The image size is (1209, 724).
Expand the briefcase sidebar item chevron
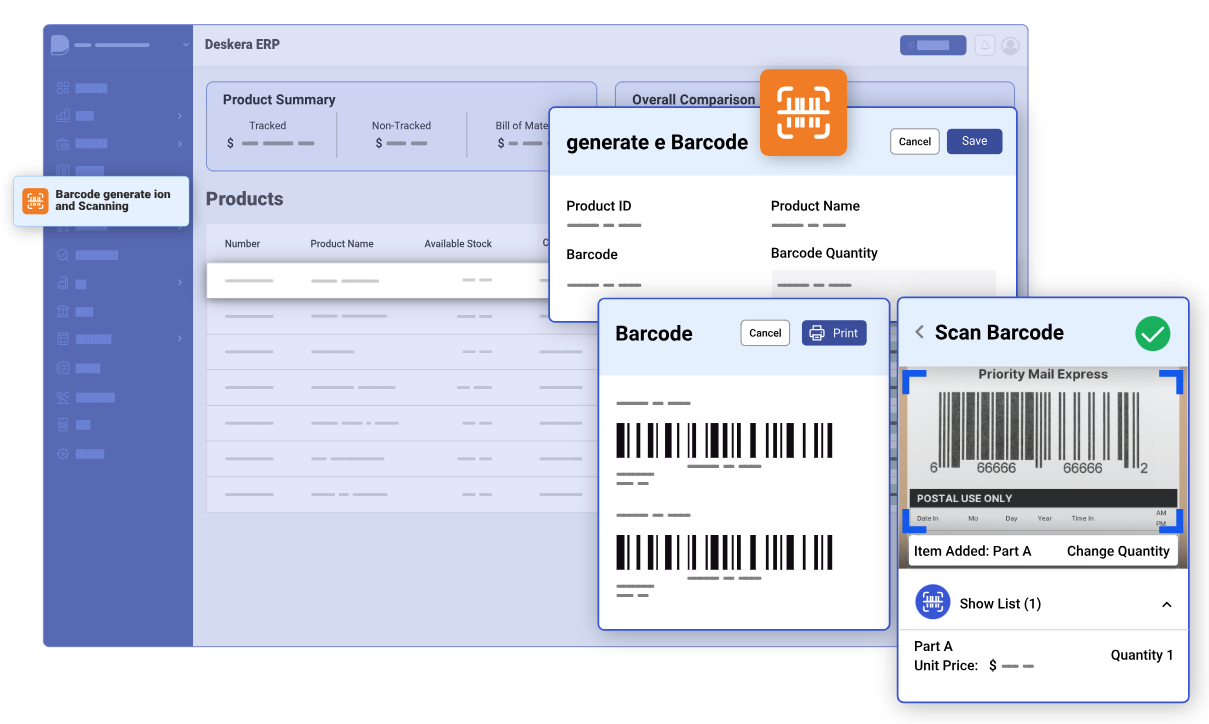coord(180,144)
